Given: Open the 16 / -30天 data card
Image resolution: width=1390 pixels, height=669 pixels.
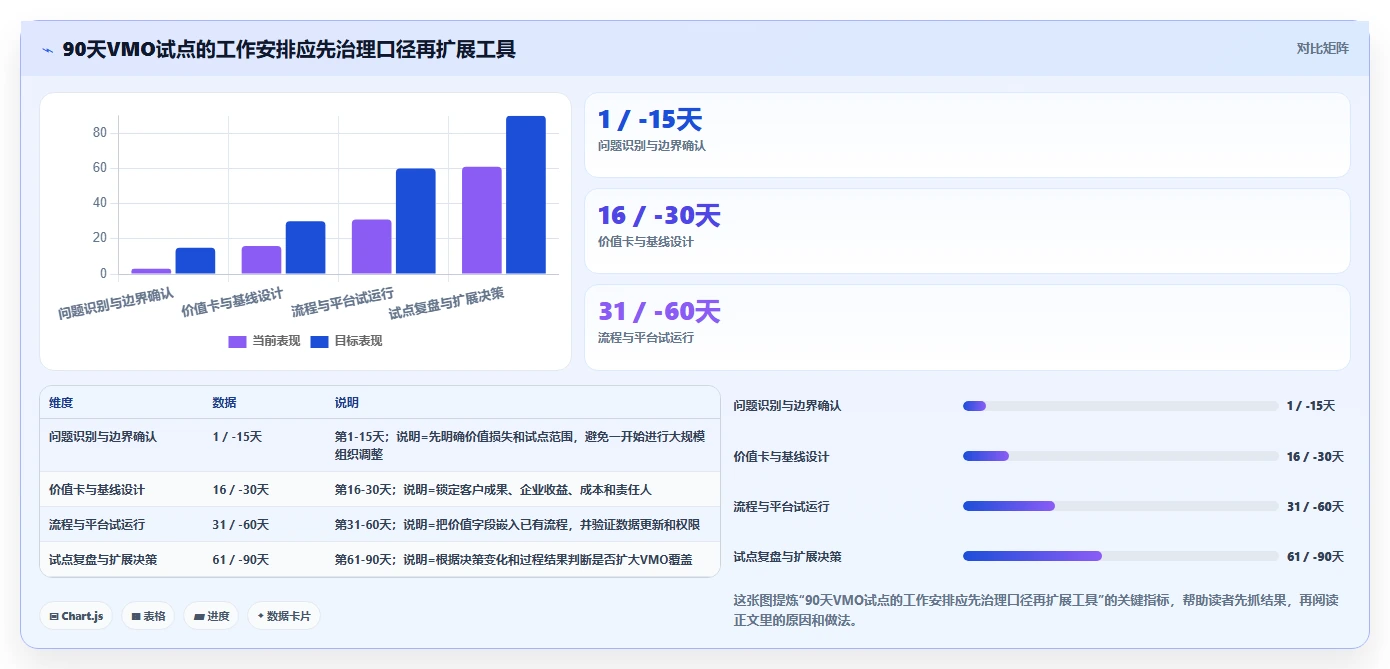Looking at the screenshot, I should pyautogui.click(x=967, y=231).
